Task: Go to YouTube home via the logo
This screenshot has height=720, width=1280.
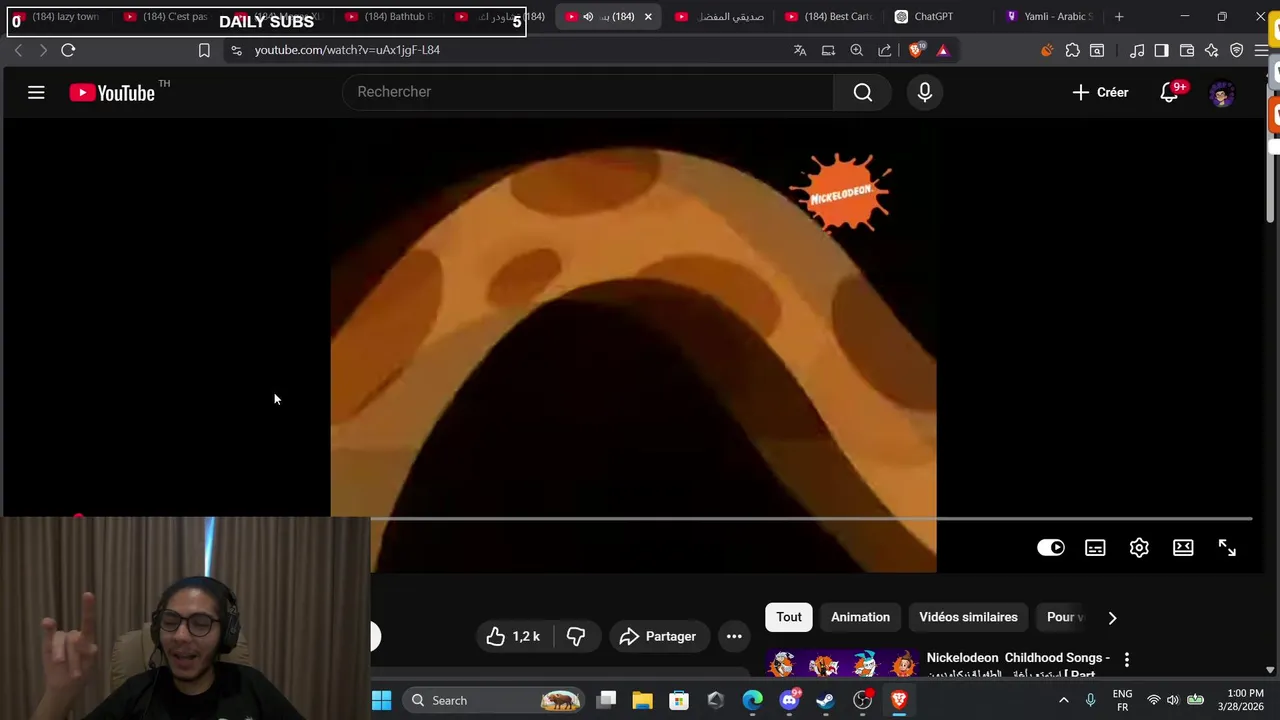Action: [112, 93]
